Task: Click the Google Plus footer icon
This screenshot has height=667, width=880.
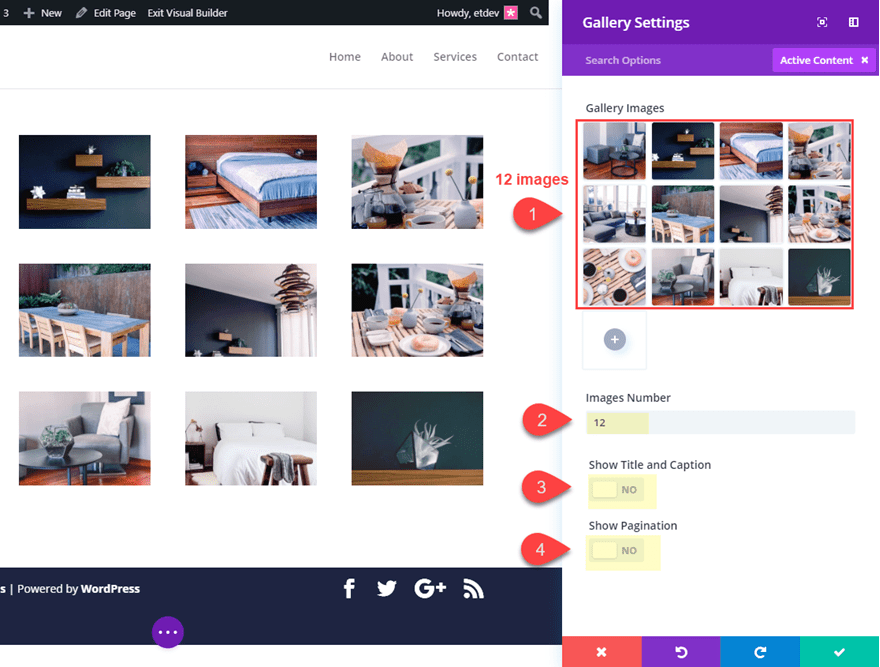Action: [x=430, y=589]
